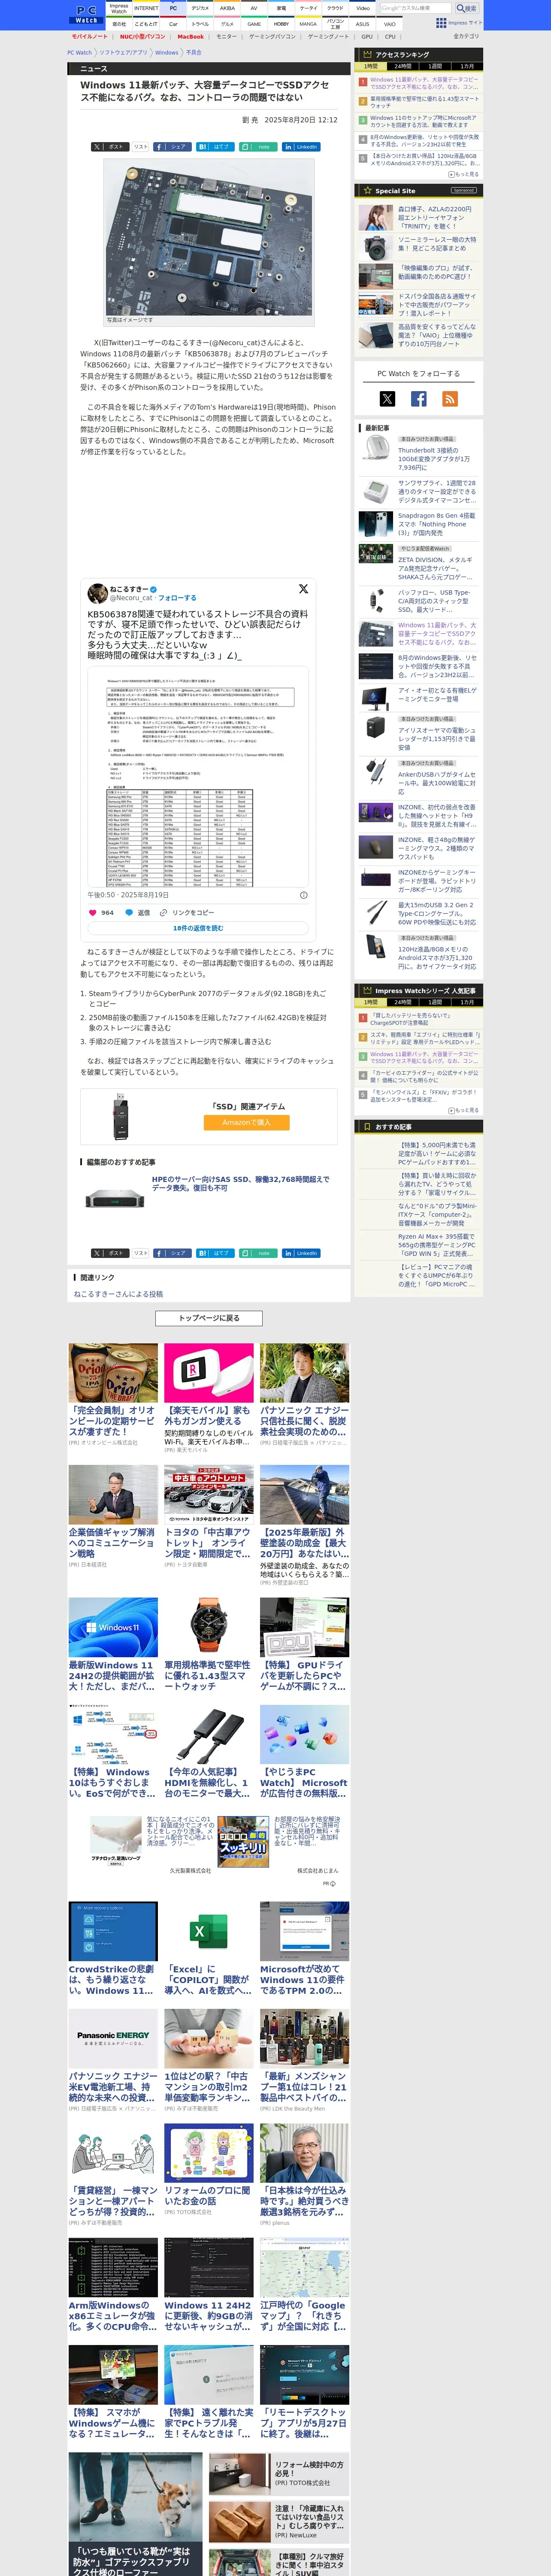
Task: Switch Impress Watch series ranking to 24時間
Action: coord(403,1002)
